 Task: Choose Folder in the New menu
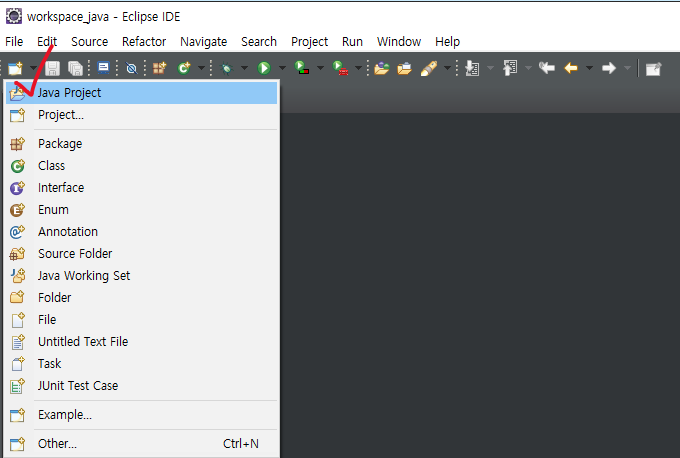[141, 298]
